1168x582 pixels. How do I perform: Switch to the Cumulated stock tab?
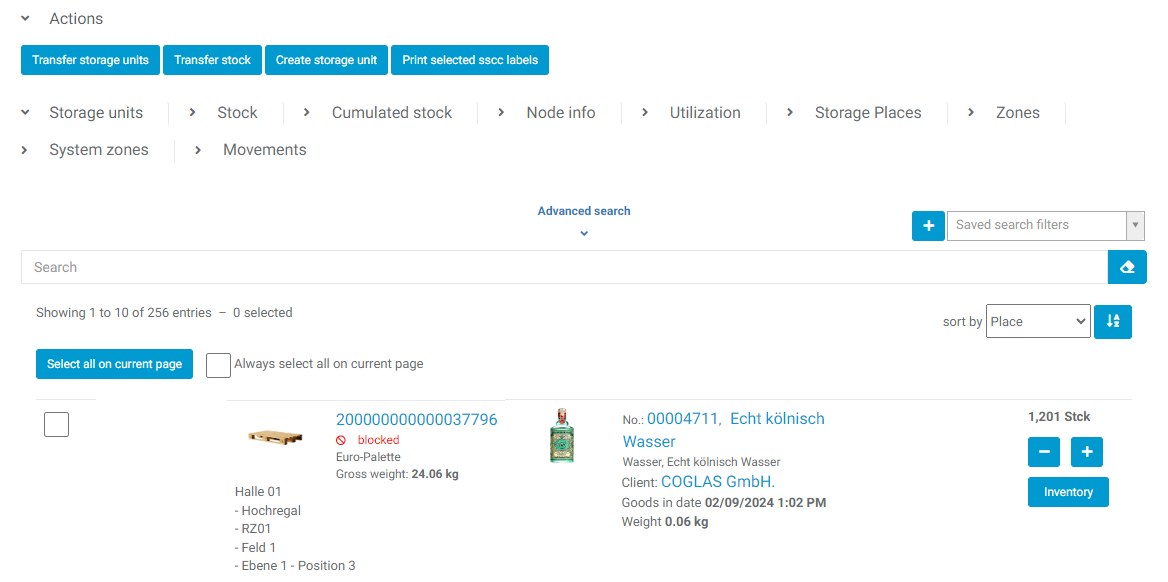[x=391, y=113]
